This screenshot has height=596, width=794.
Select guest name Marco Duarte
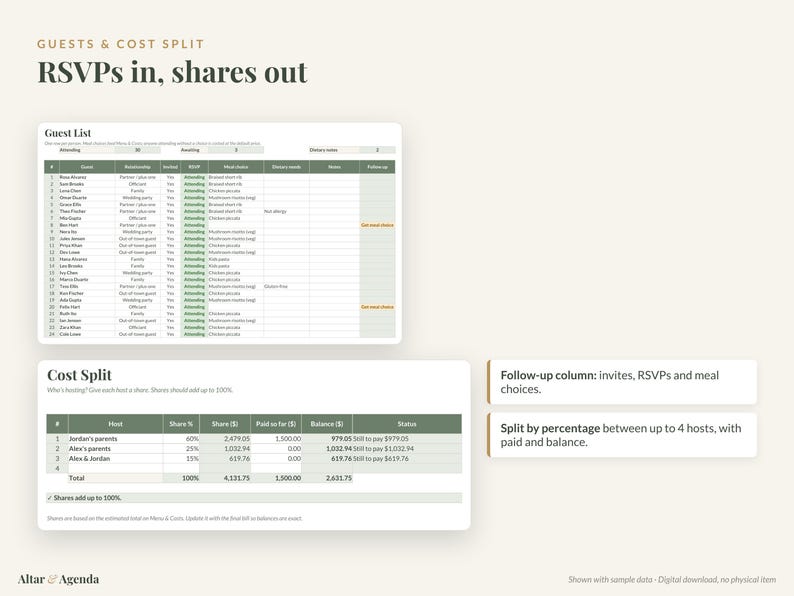(74, 280)
